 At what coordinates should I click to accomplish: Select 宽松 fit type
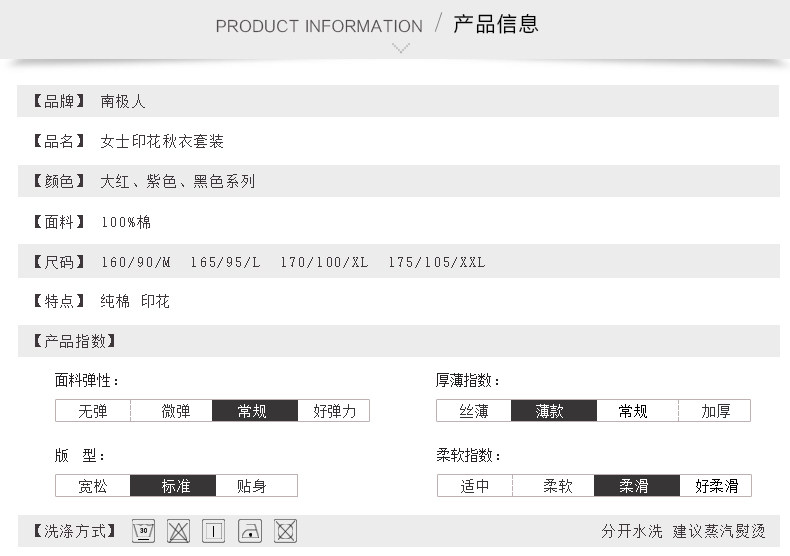[x=93, y=487]
